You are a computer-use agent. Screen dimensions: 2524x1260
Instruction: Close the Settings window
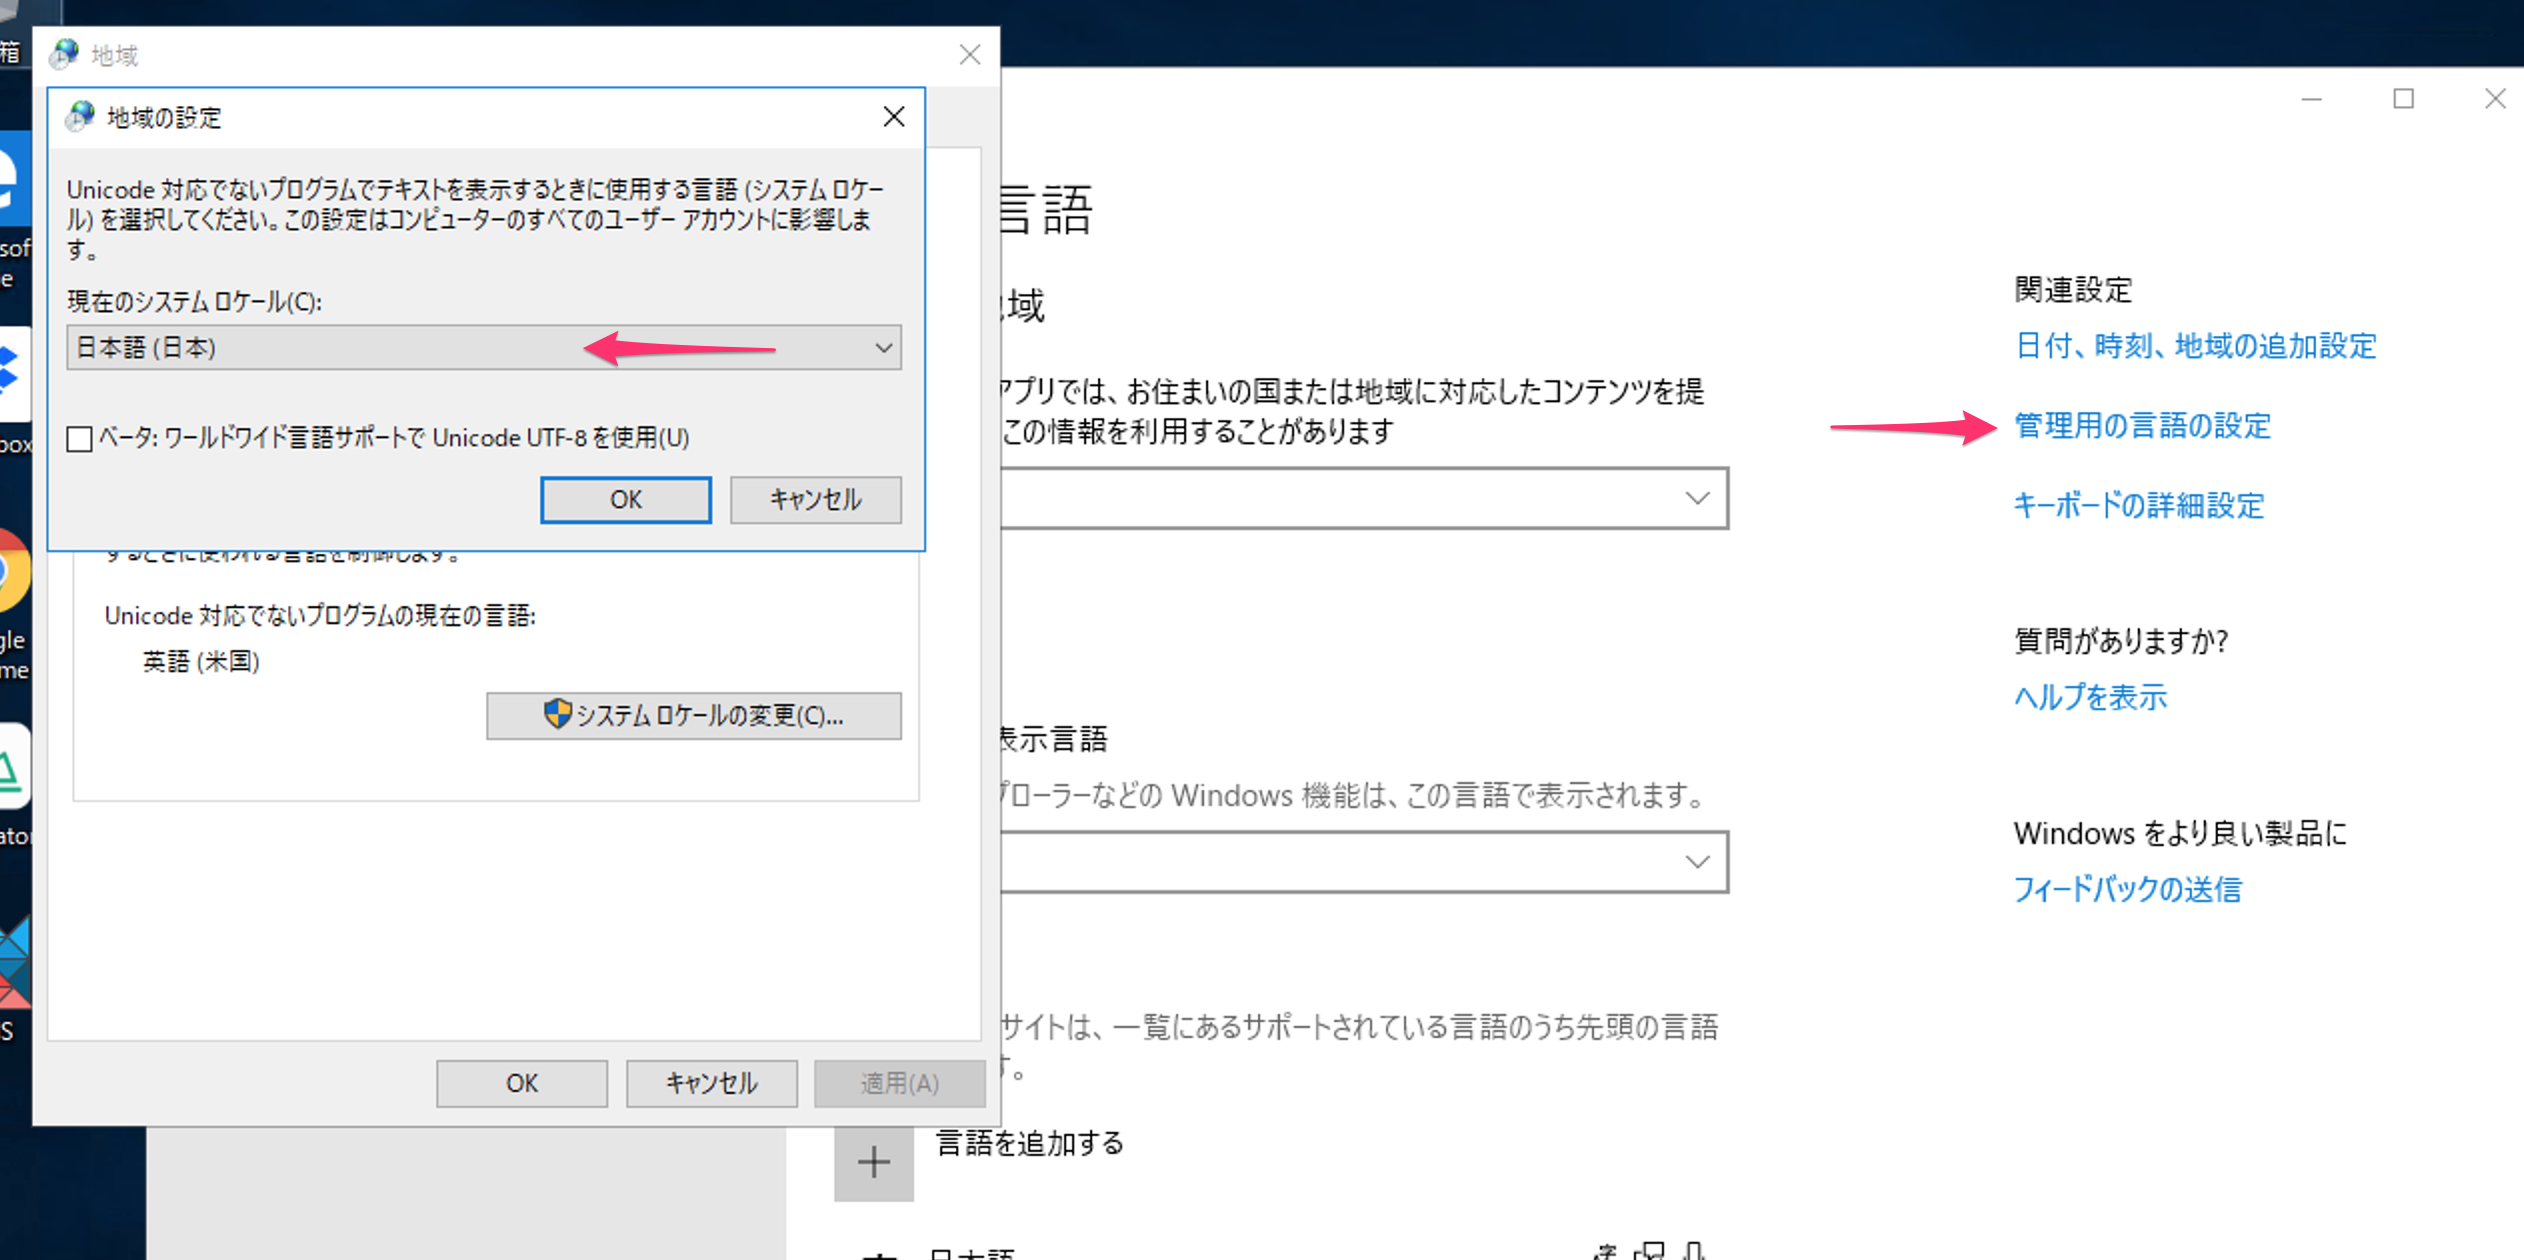coord(2495,99)
